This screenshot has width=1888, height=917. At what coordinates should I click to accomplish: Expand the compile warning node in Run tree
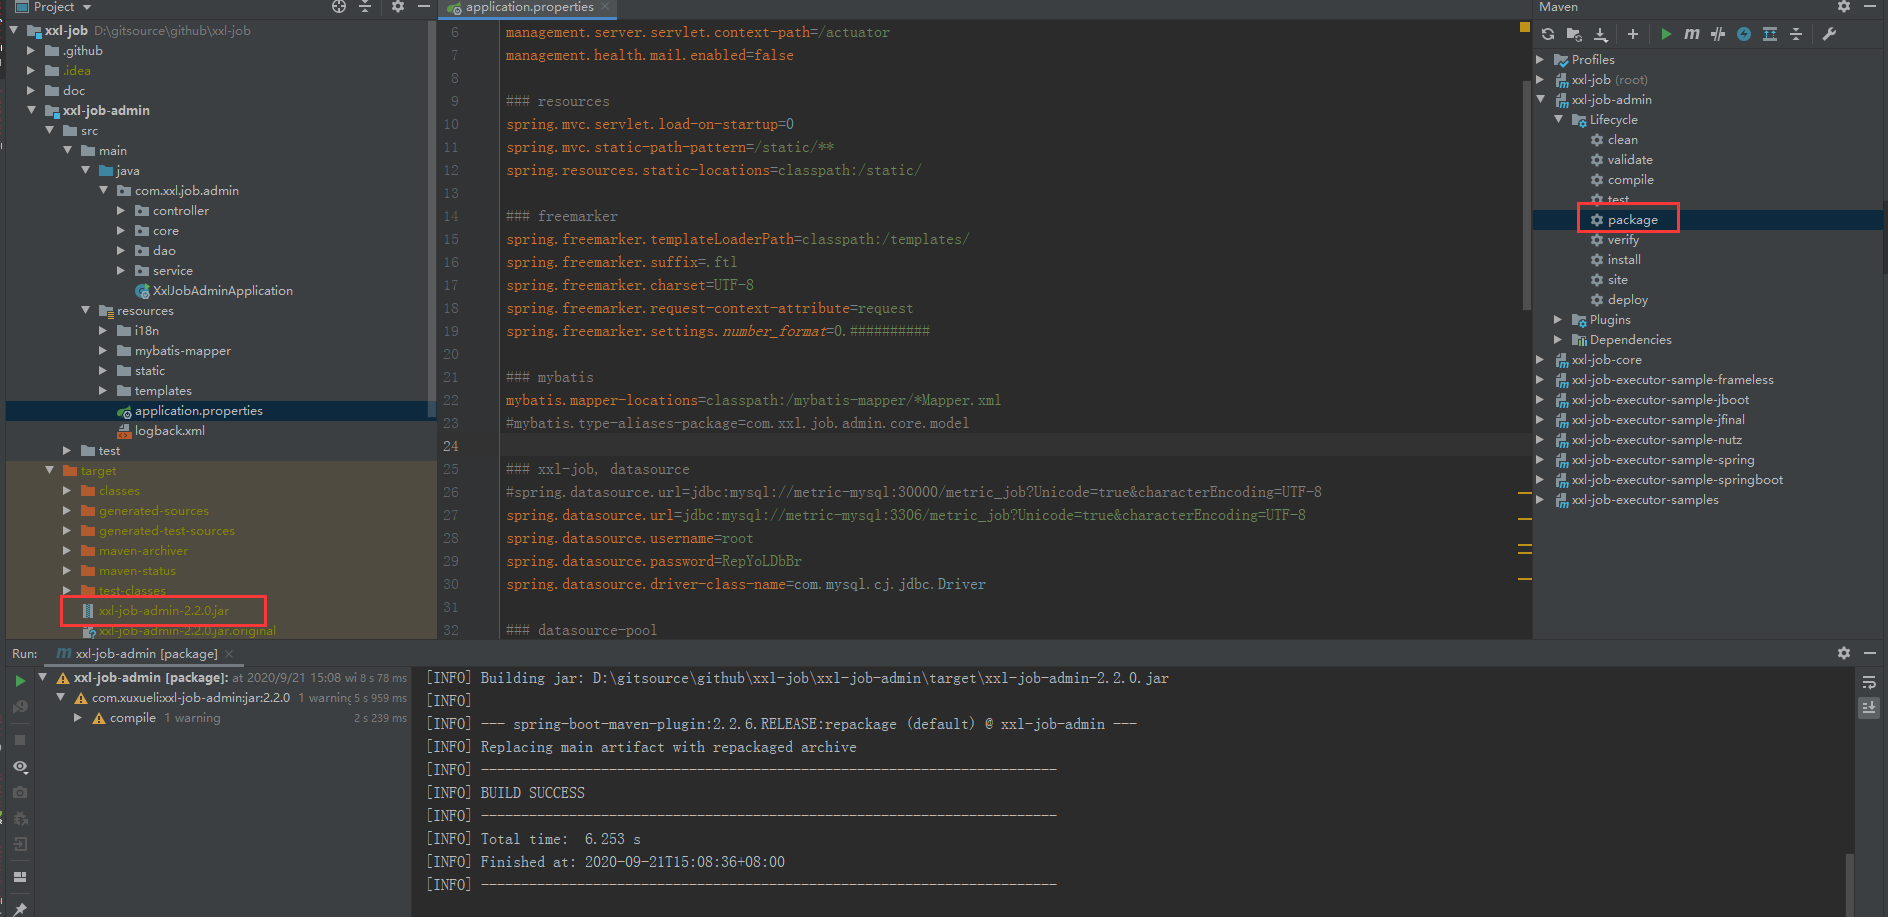pos(78,718)
